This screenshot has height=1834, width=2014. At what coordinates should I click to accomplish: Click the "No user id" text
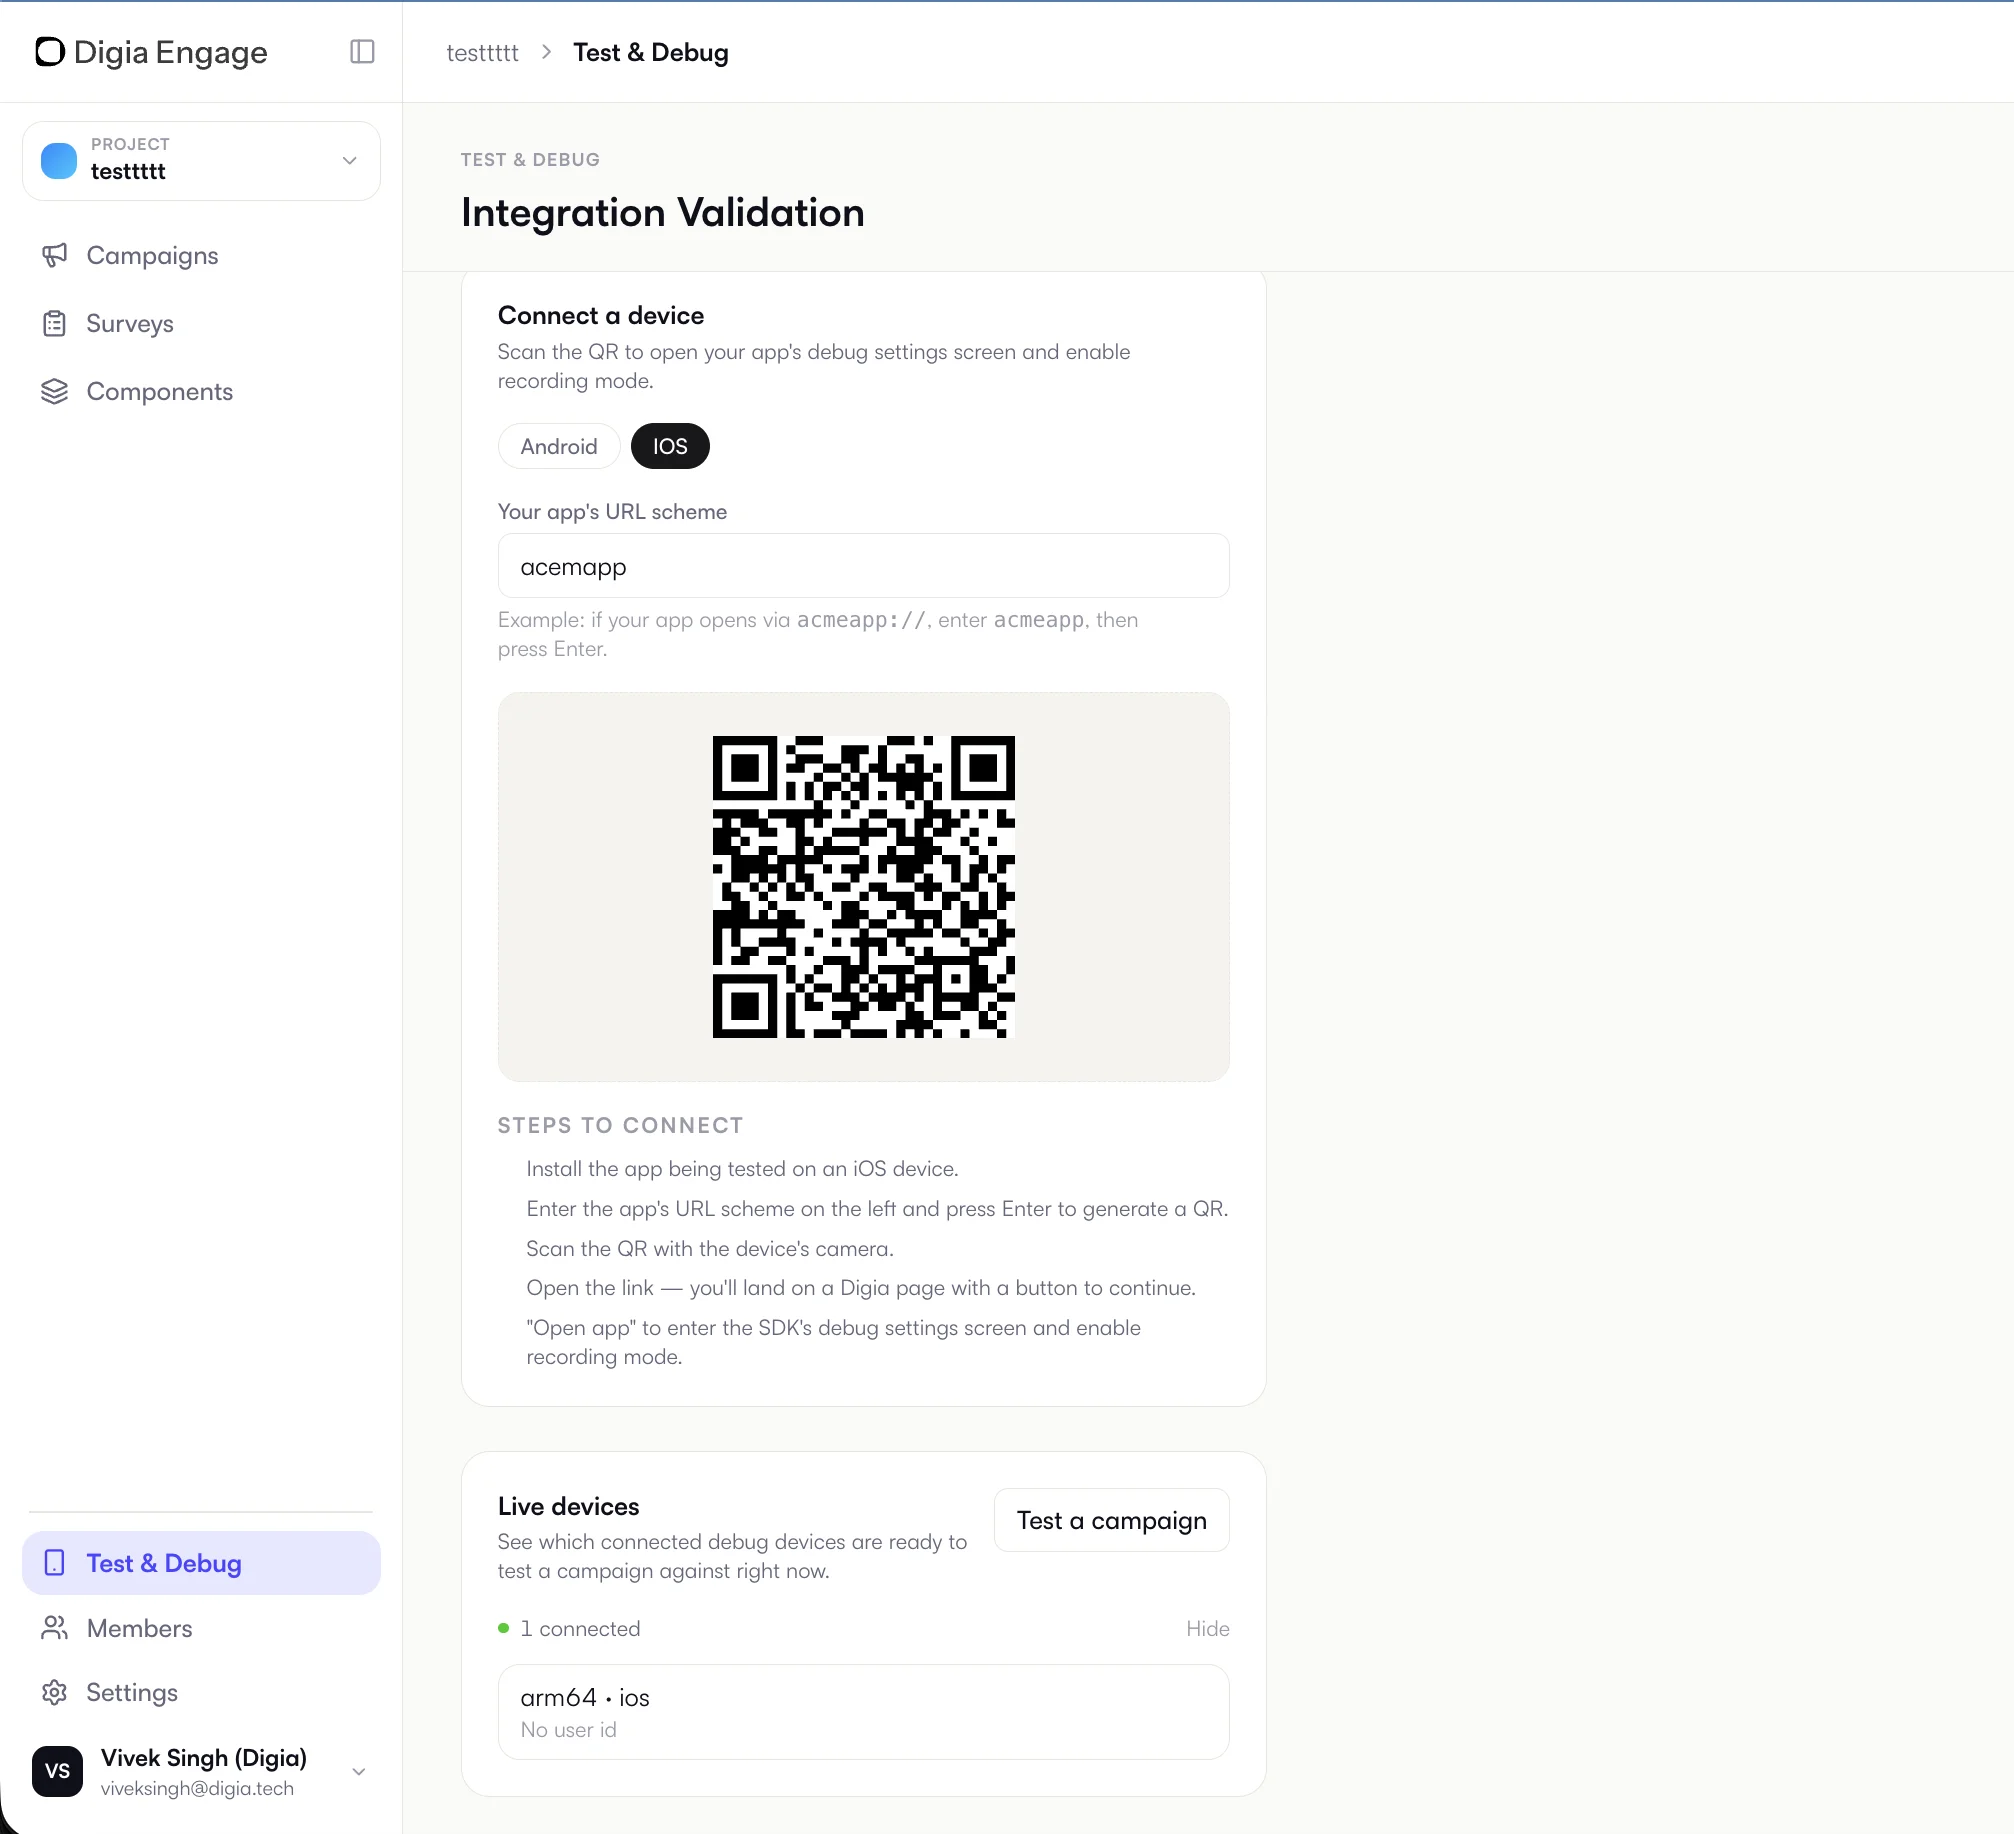pyautogui.click(x=569, y=1730)
